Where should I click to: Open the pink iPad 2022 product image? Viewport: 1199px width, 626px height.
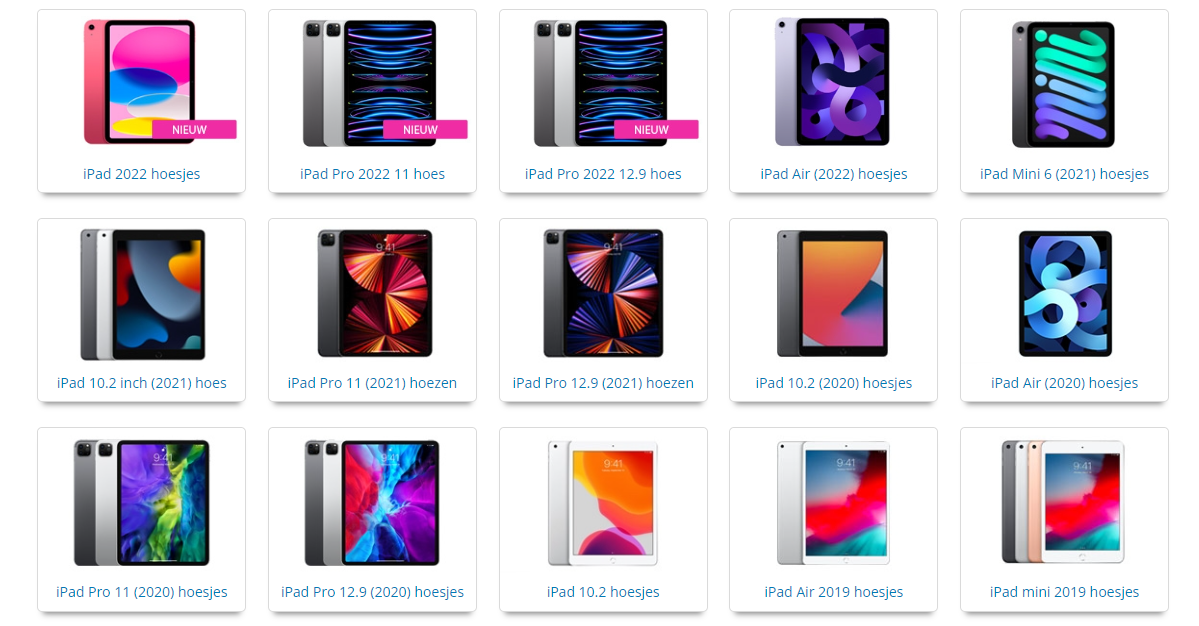click(141, 82)
